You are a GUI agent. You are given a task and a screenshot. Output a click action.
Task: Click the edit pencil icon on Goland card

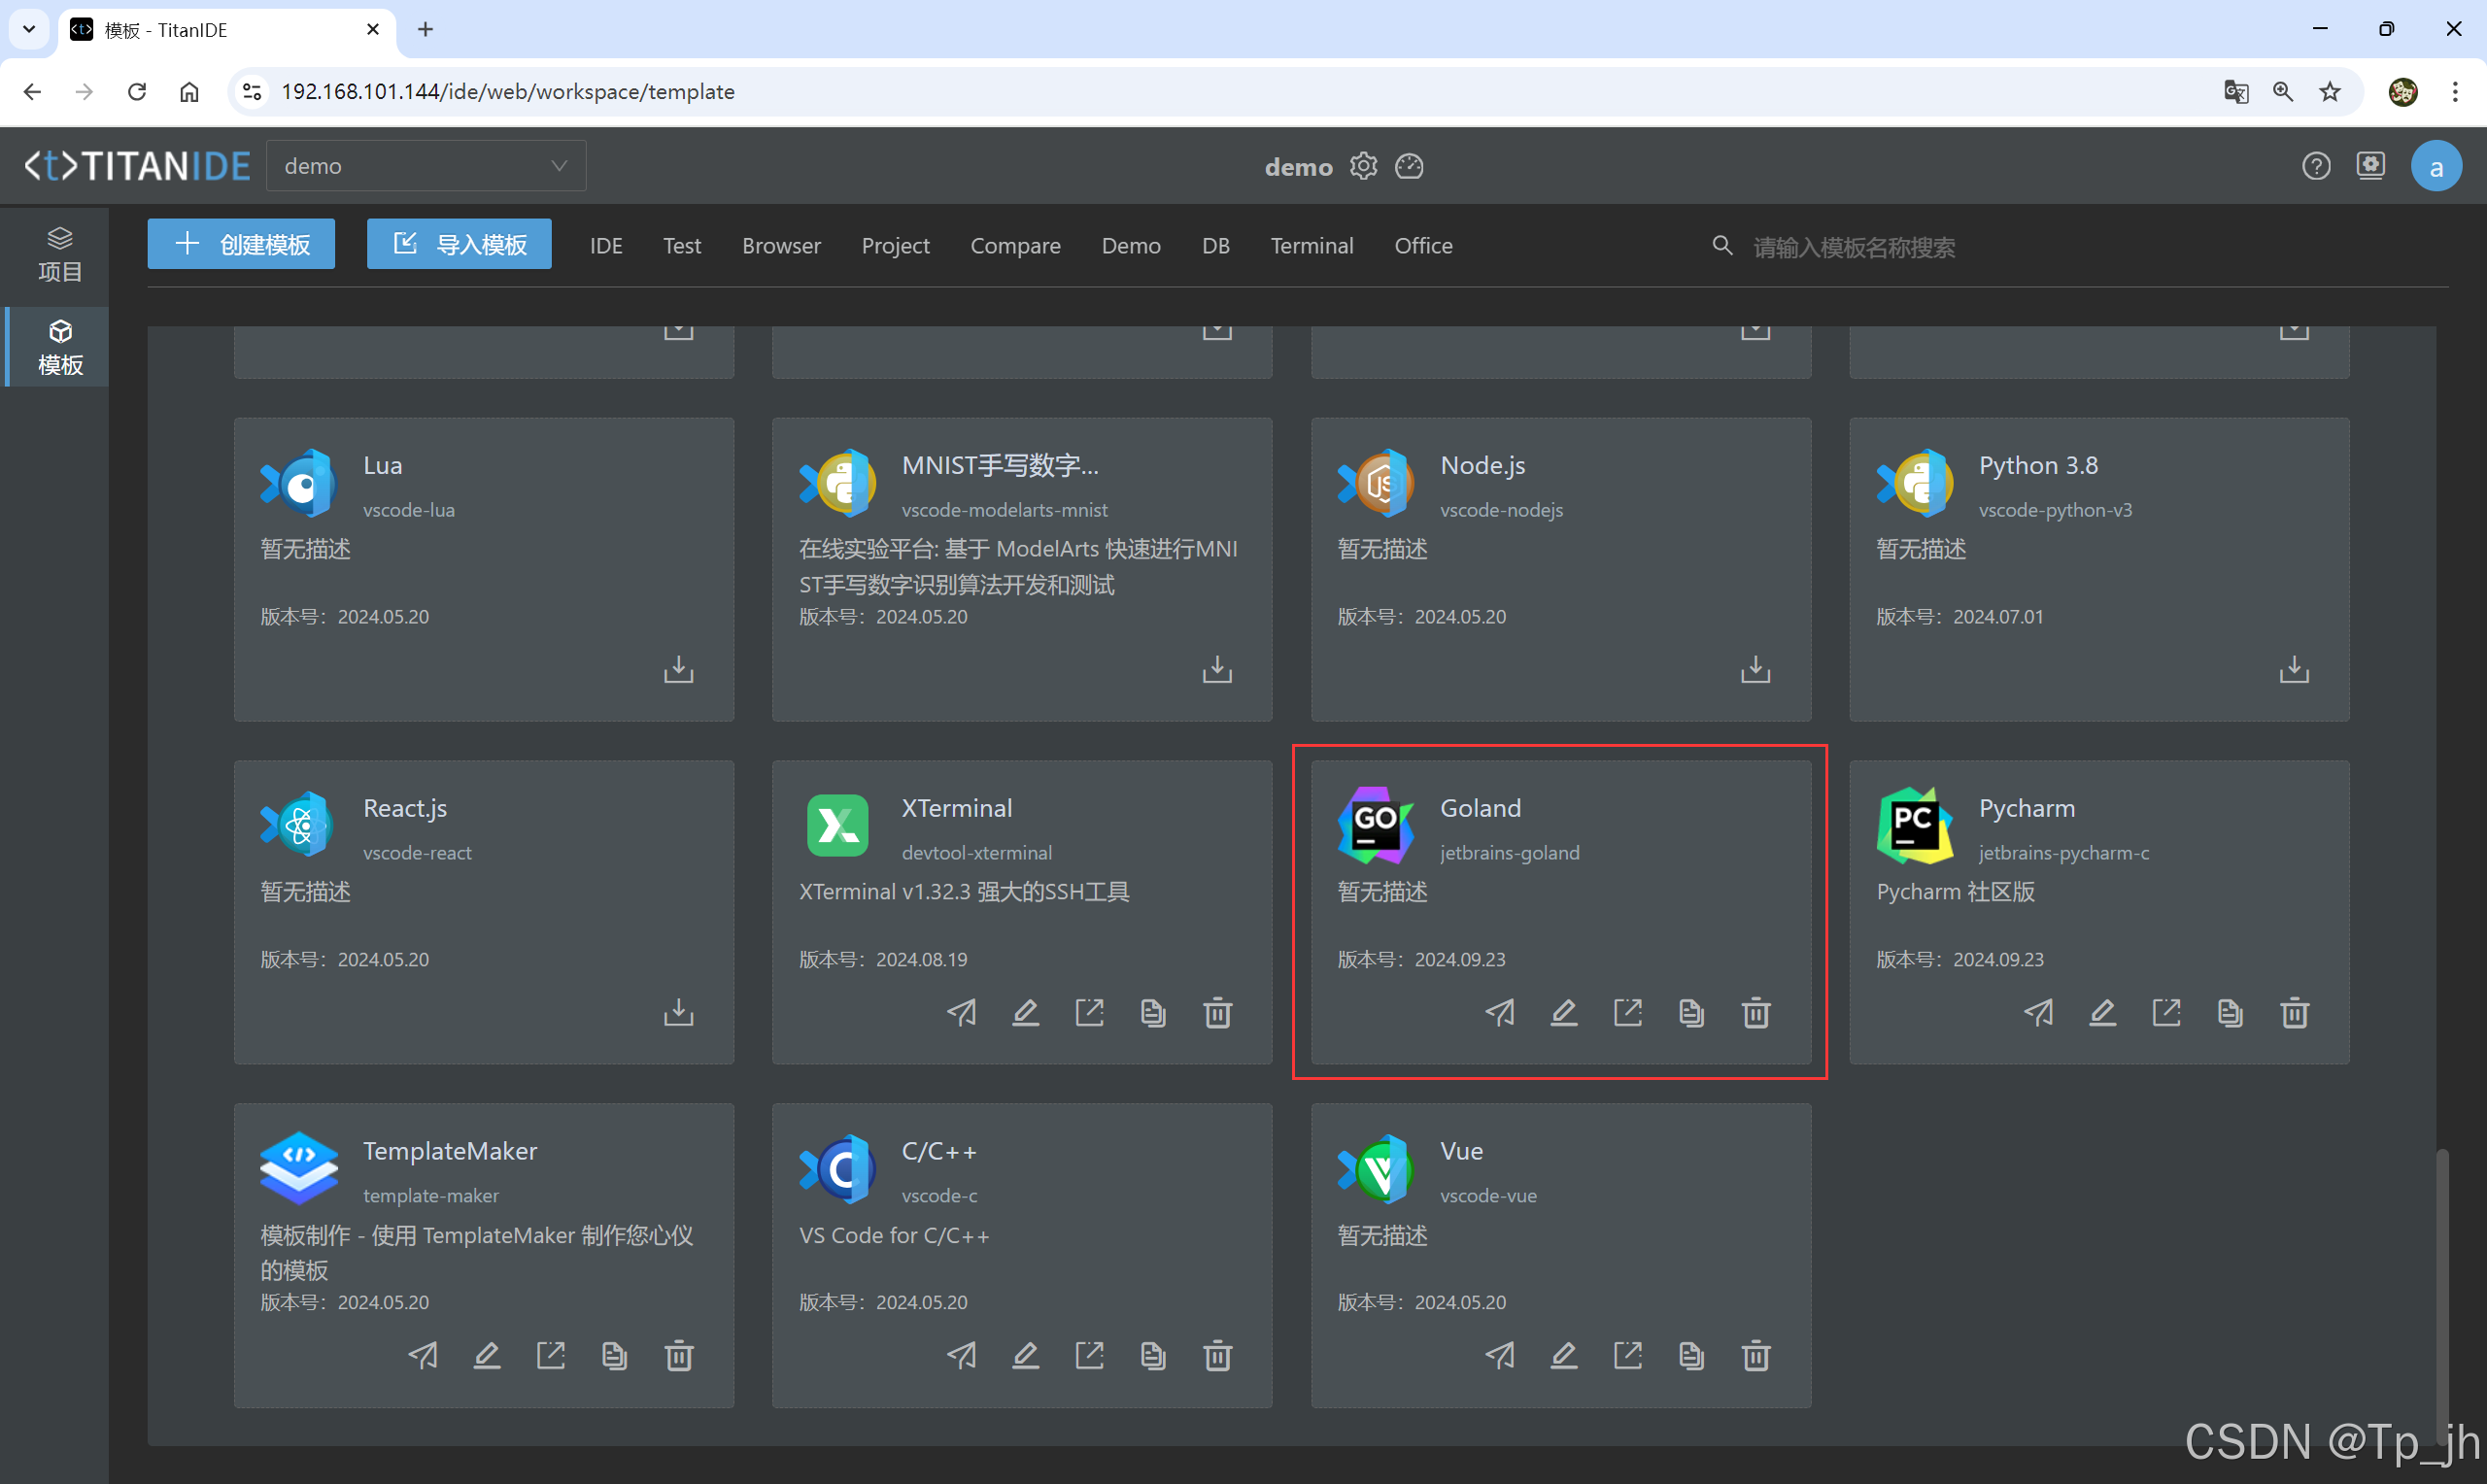(x=1563, y=1013)
